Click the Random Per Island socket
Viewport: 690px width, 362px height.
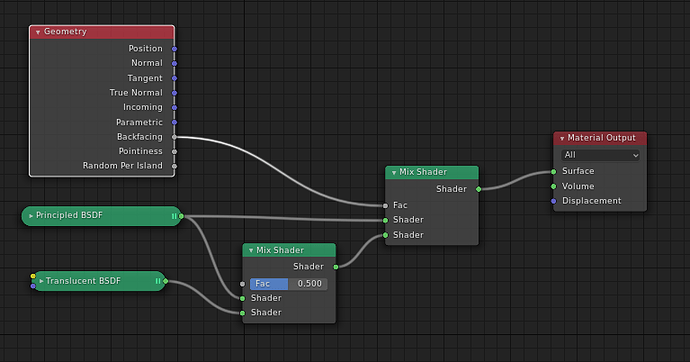pos(174,166)
